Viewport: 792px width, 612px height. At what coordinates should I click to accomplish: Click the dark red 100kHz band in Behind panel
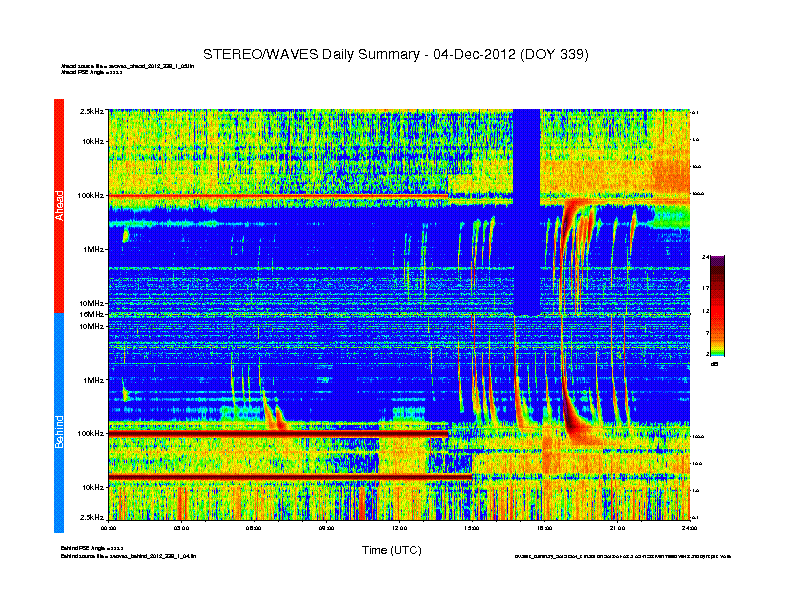click(x=300, y=433)
